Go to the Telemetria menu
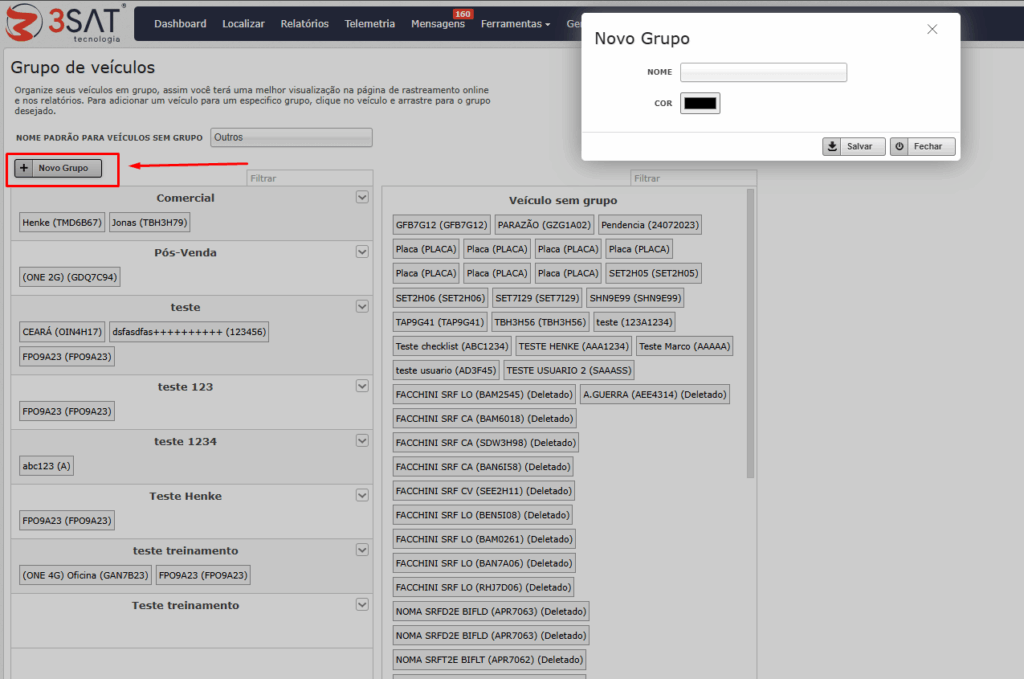The height and width of the screenshot is (679, 1024). 369,24
